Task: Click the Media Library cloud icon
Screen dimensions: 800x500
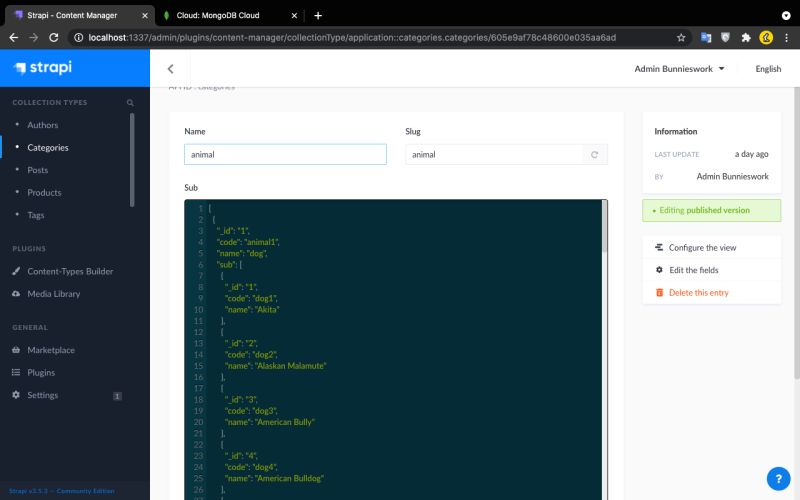Action: (x=16, y=293)
